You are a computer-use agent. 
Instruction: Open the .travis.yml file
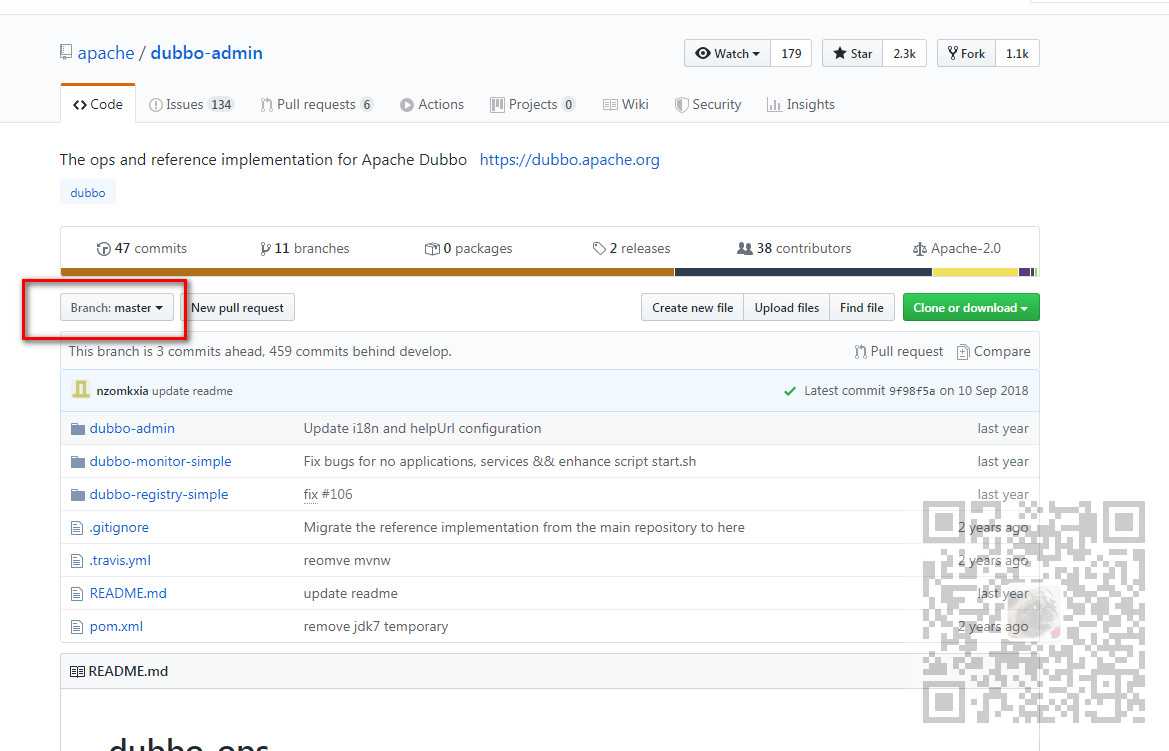(120, 561)
